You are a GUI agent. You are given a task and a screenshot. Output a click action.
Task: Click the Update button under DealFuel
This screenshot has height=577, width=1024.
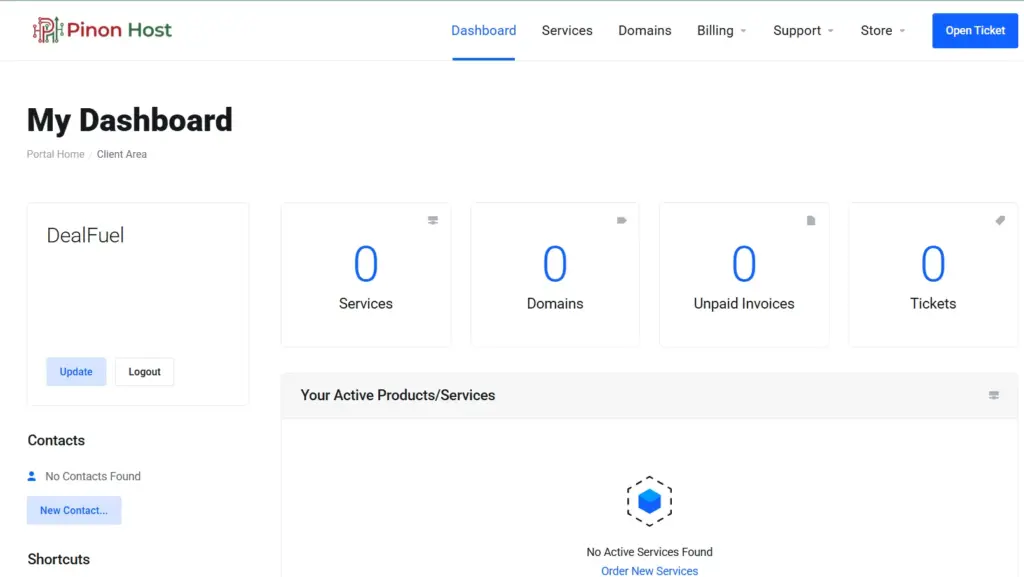tap(76, 371)
